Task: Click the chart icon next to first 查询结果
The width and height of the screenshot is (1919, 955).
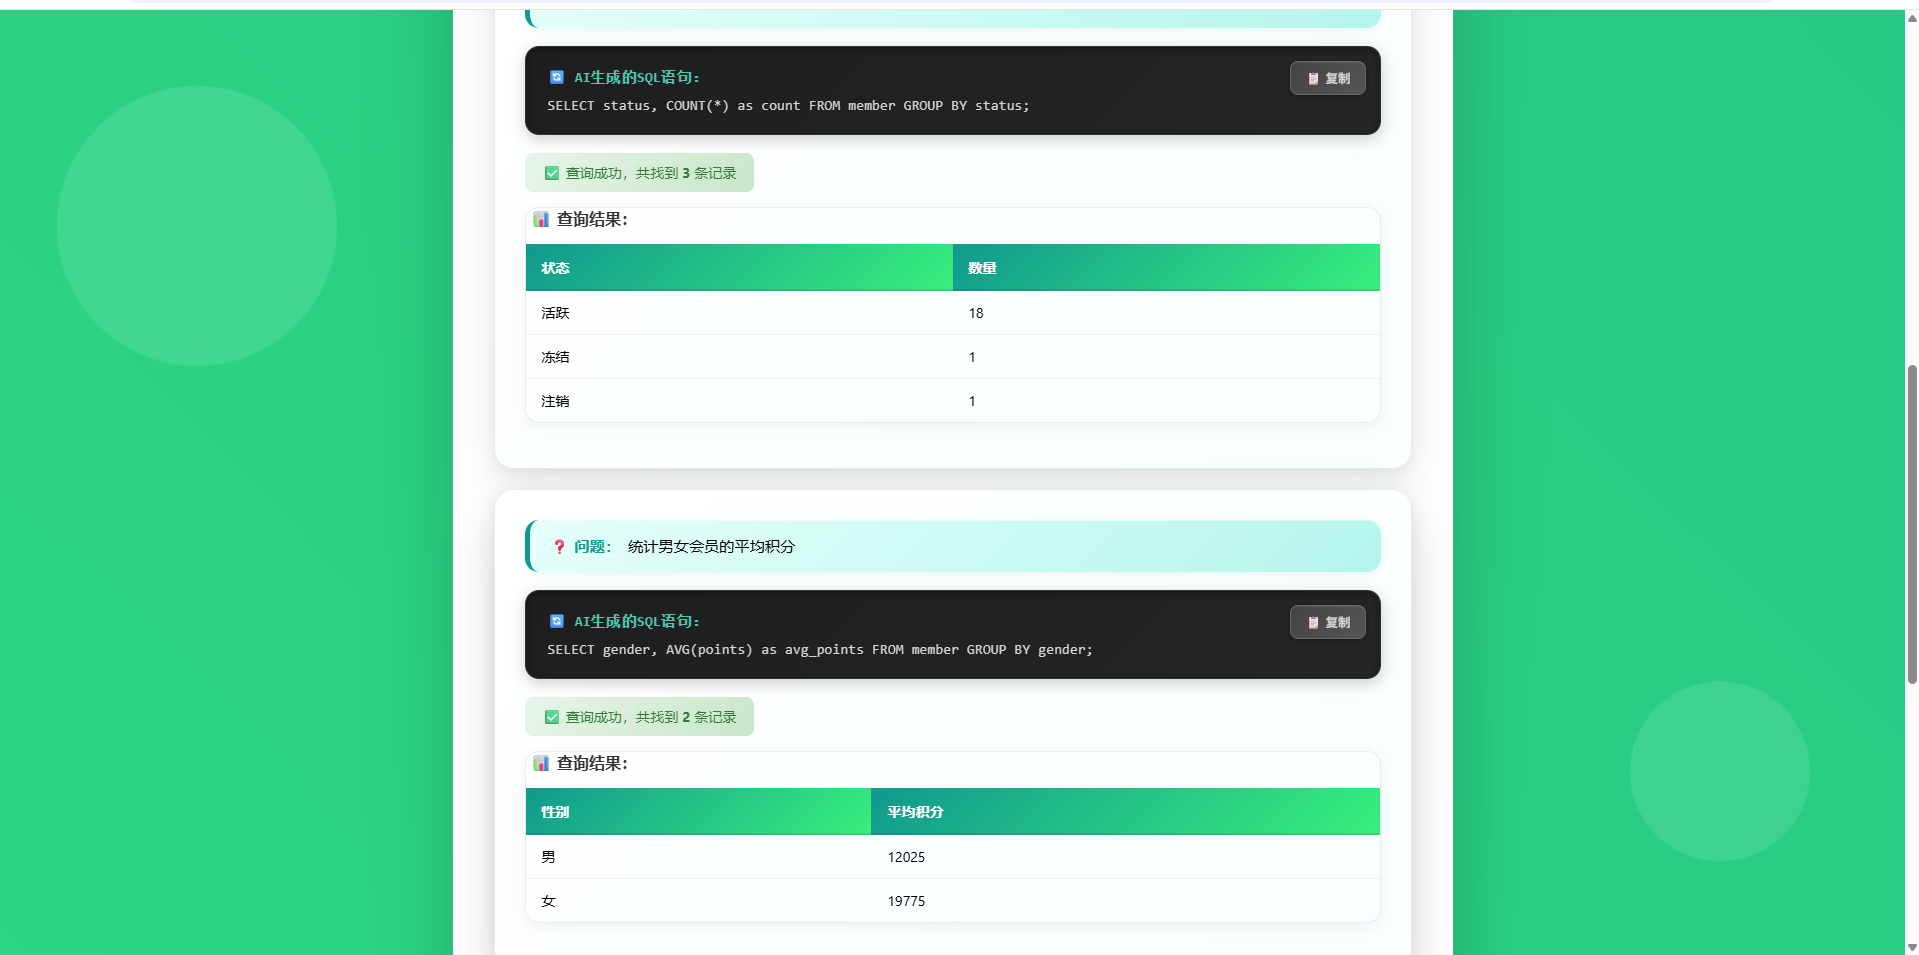Action: pyautogui.click(x=541, y=219)
